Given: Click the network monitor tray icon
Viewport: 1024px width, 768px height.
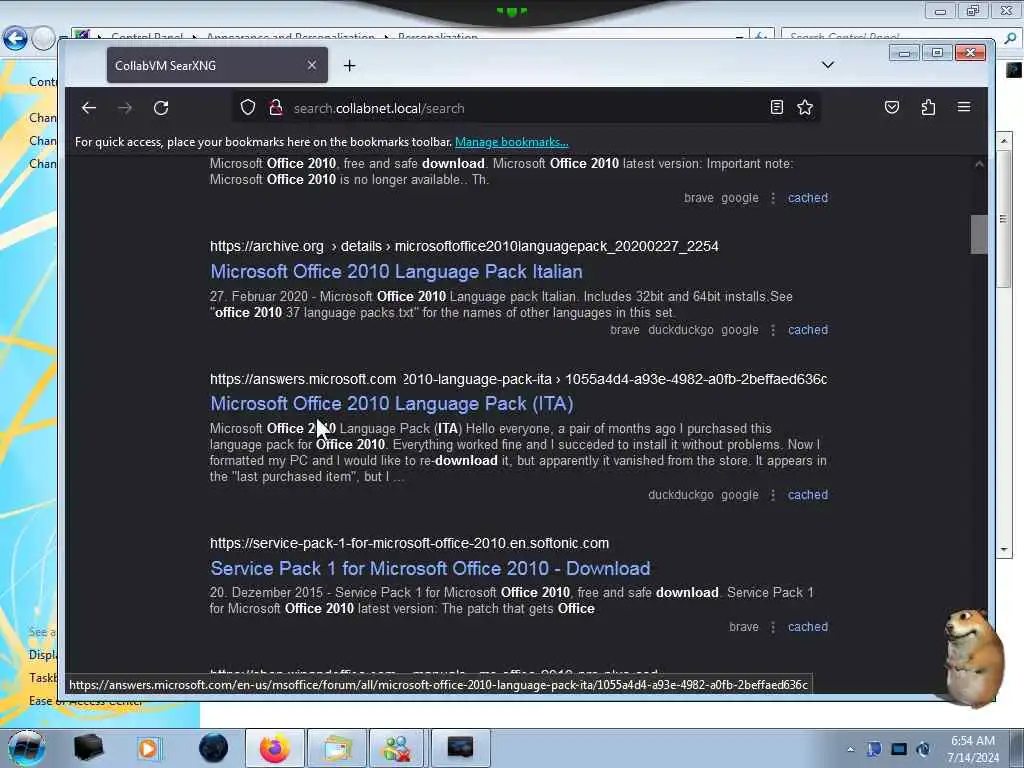Looking at the screenshot, I should [899, 749].
